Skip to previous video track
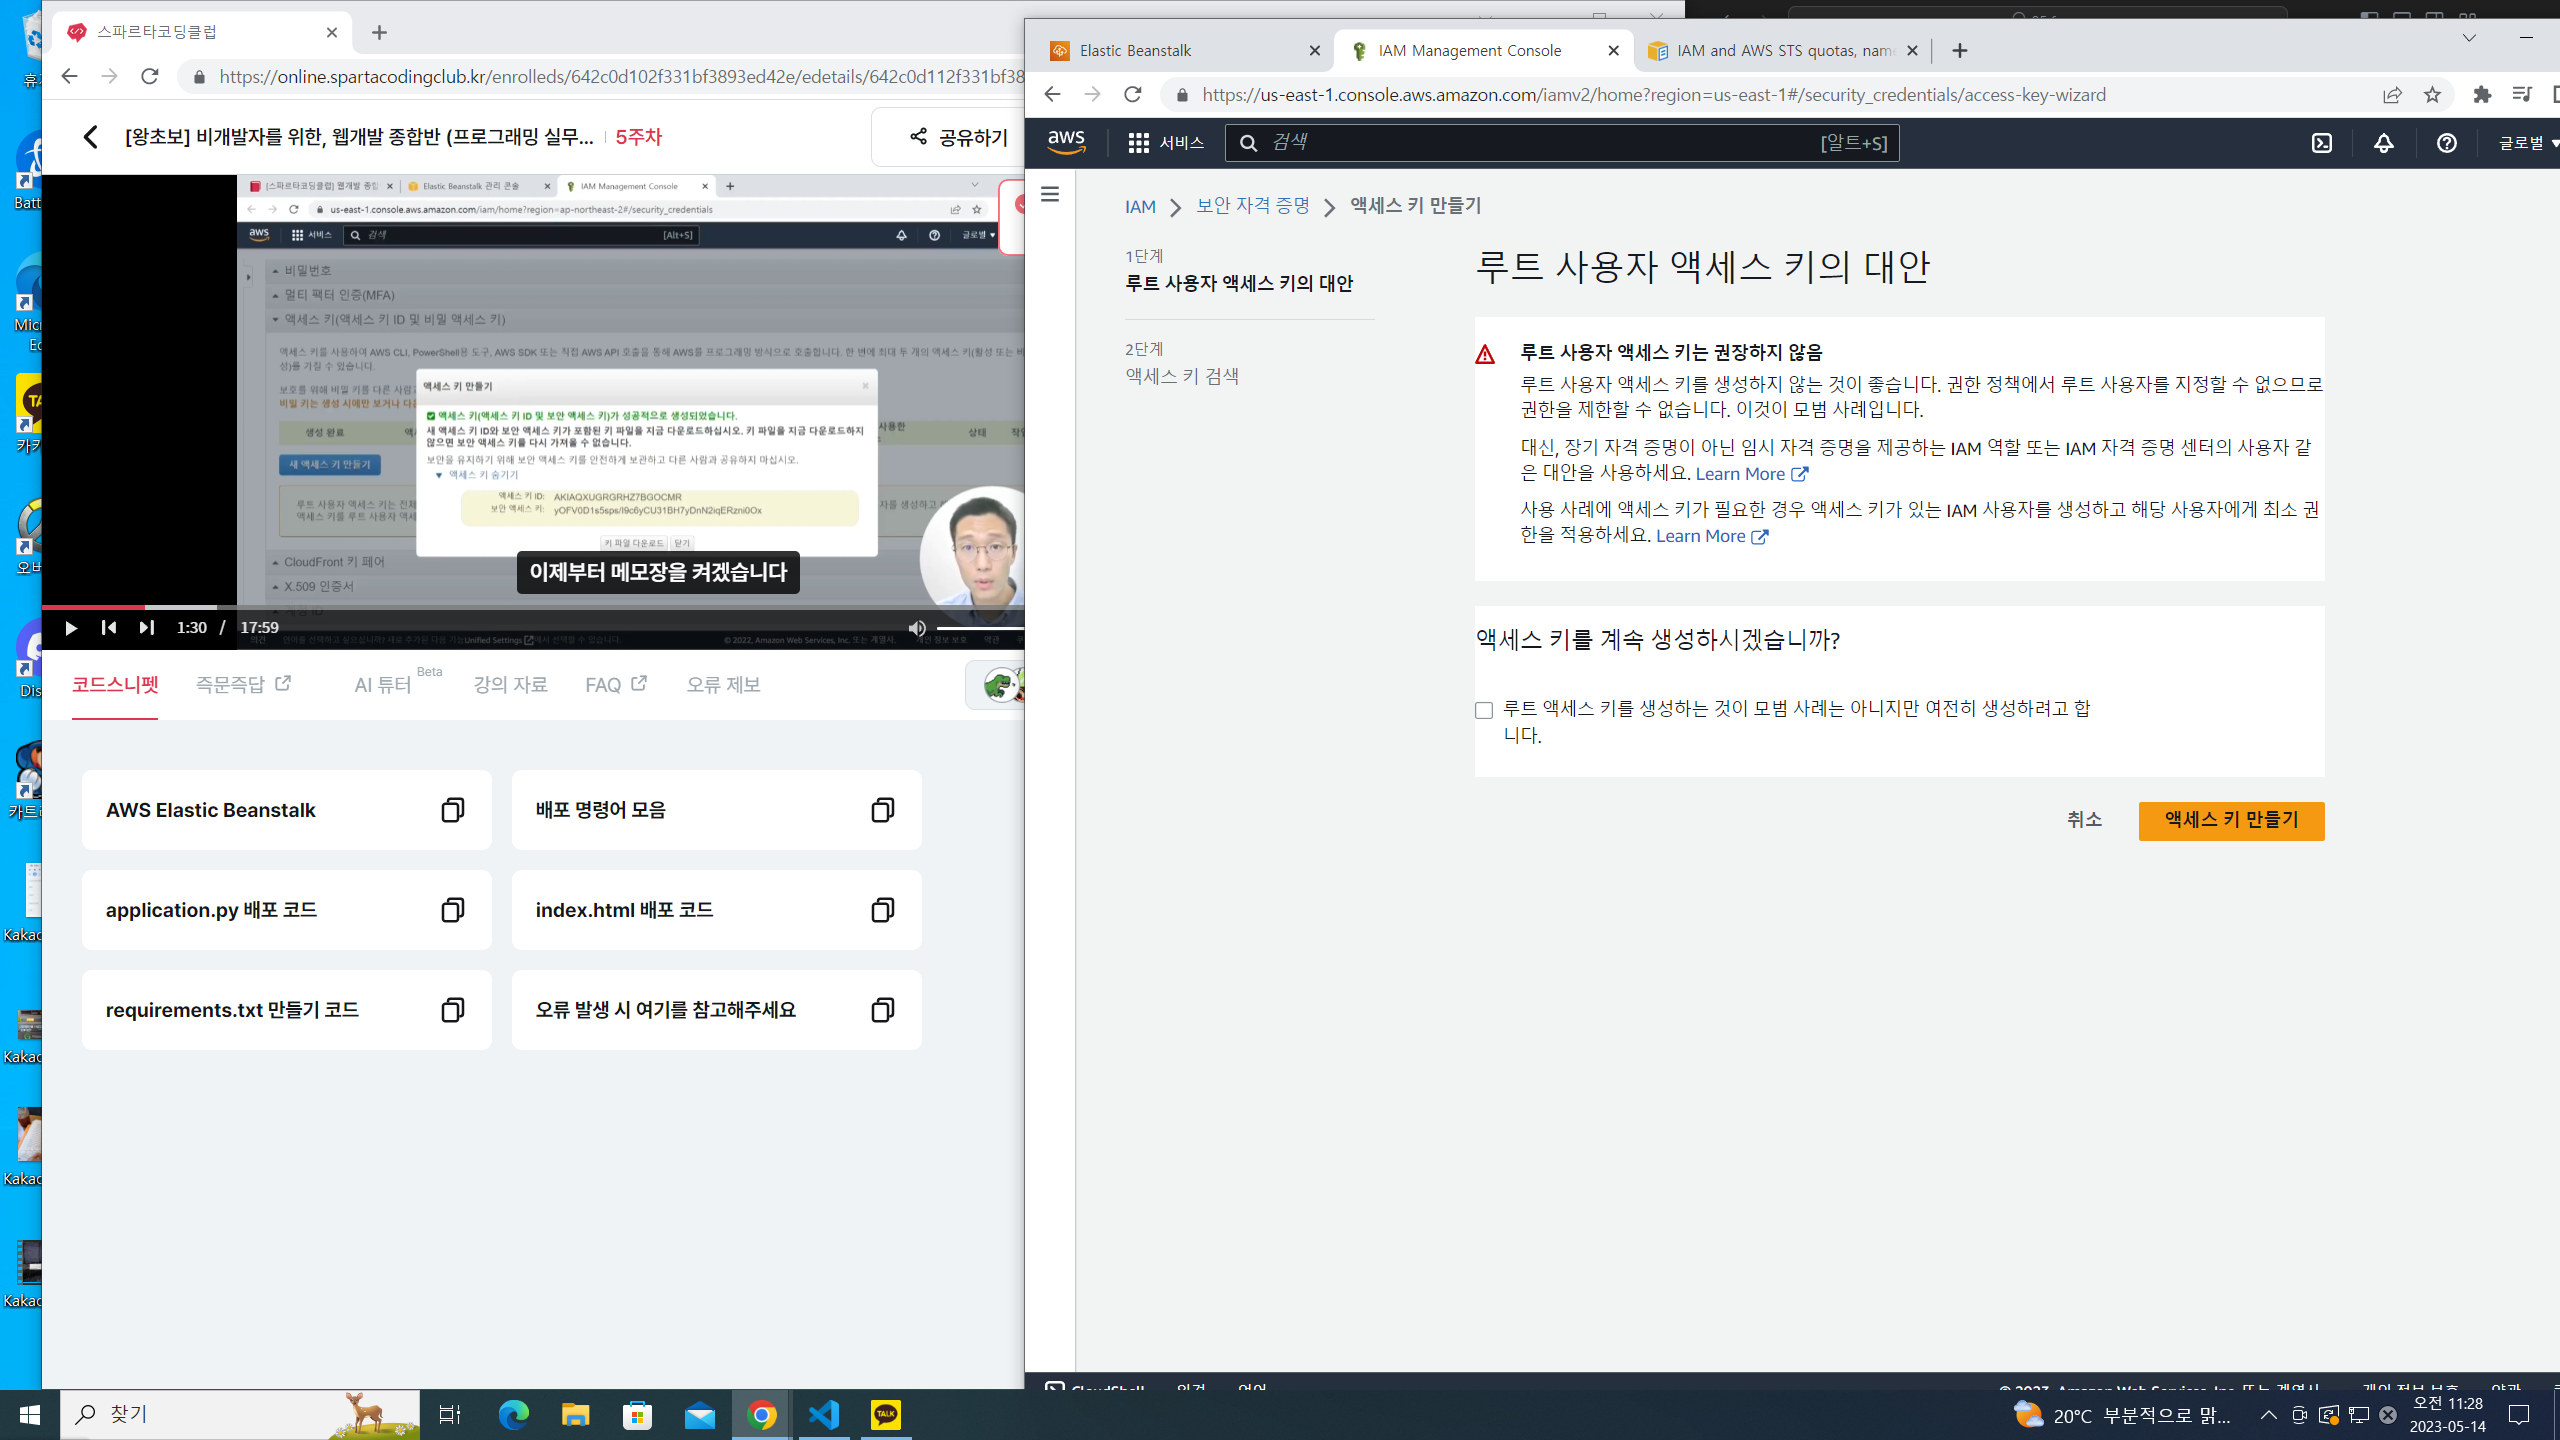 tap(109, 628)
